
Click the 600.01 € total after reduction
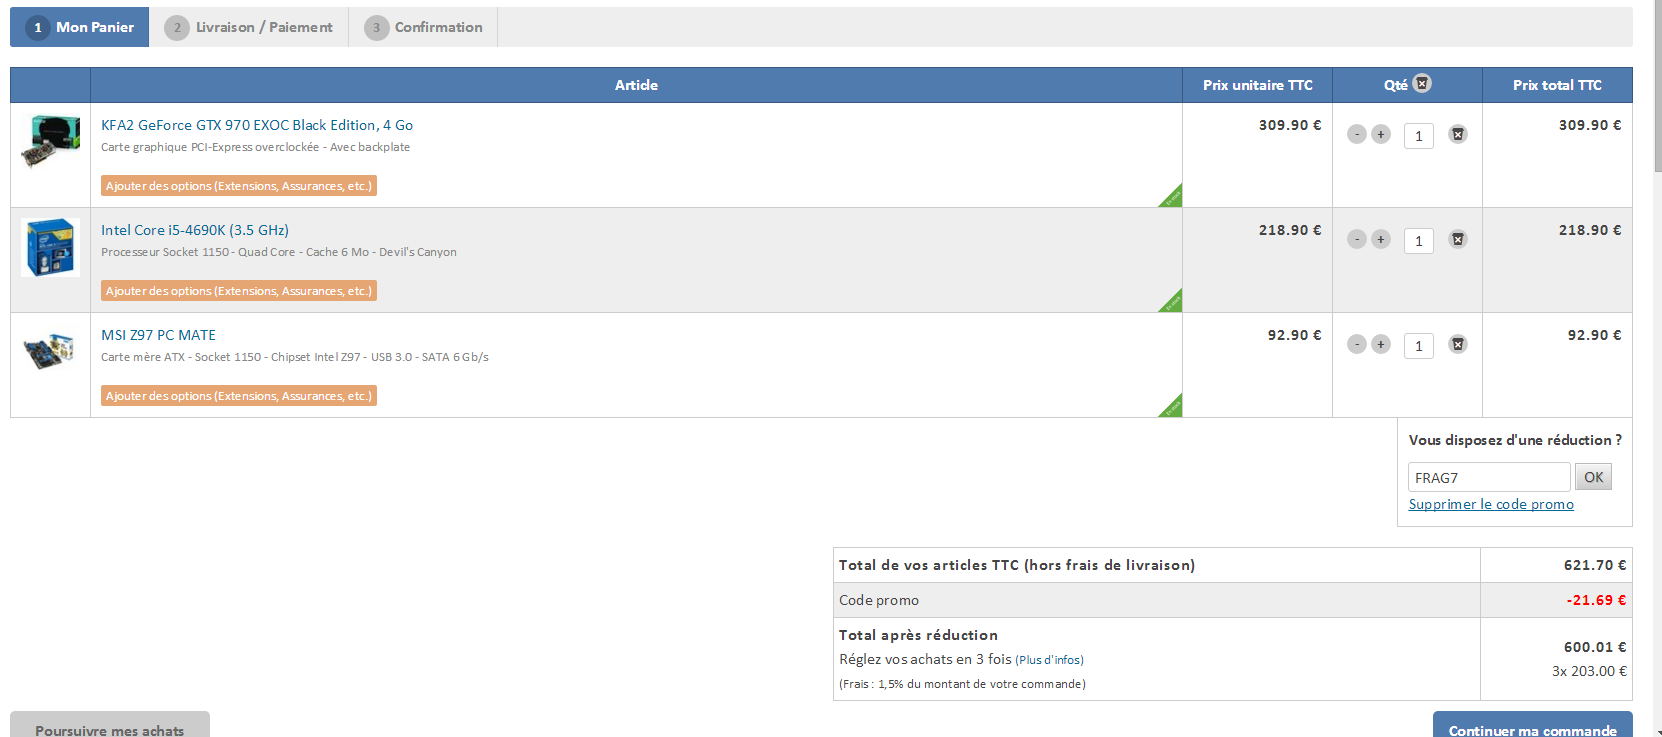click(1595, 647)
